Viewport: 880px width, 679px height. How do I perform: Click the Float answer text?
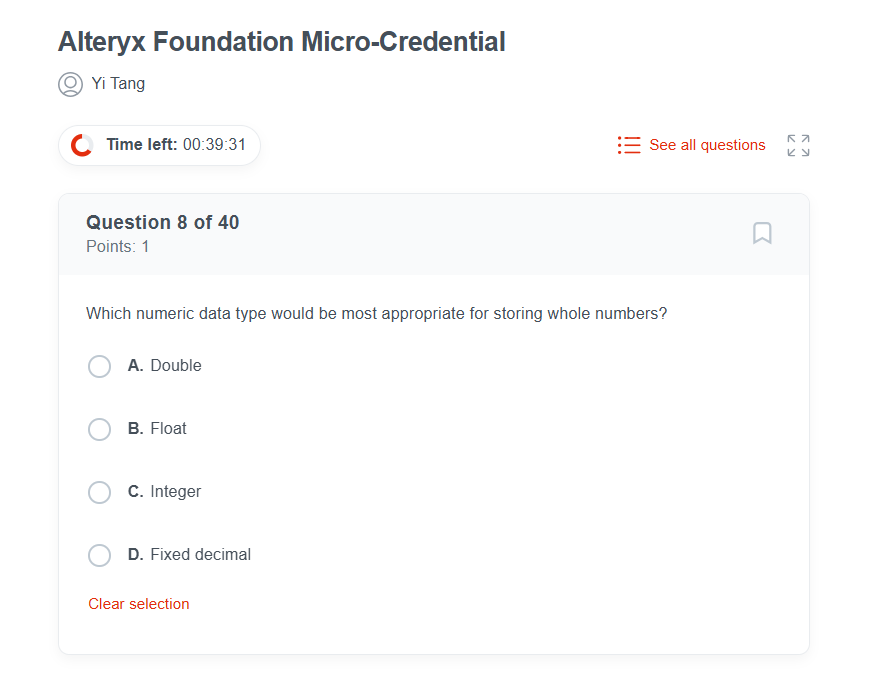point(169,429)
